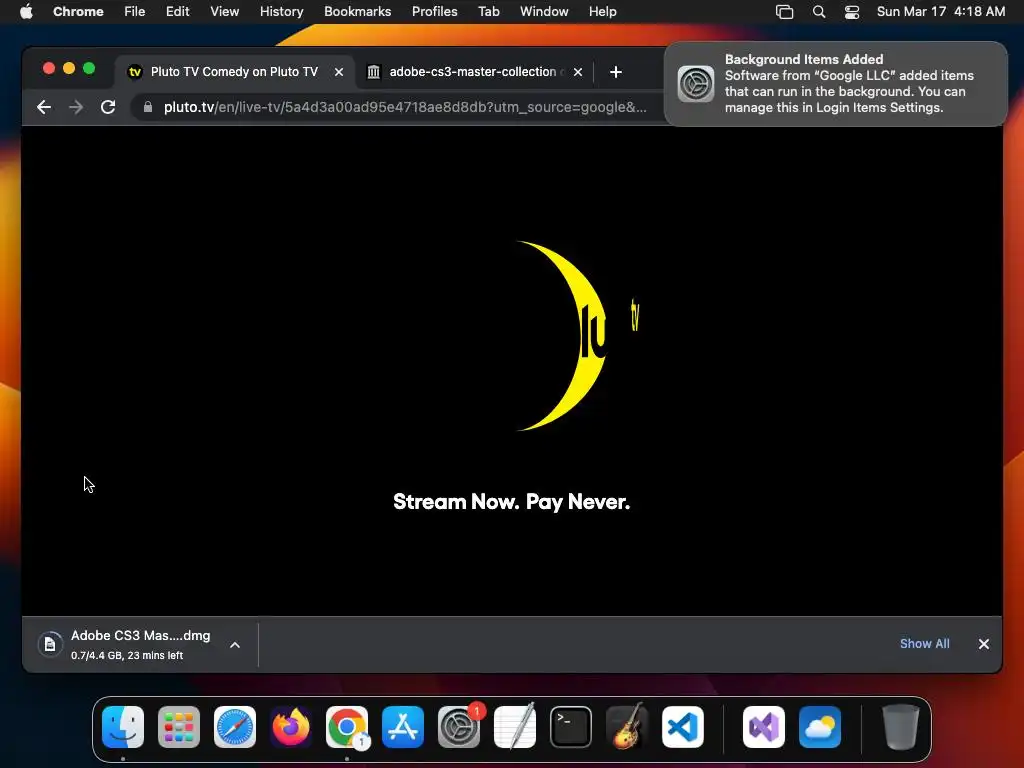
Task: Click the lock icon in address bar
Action: click(x=148, y=107)
